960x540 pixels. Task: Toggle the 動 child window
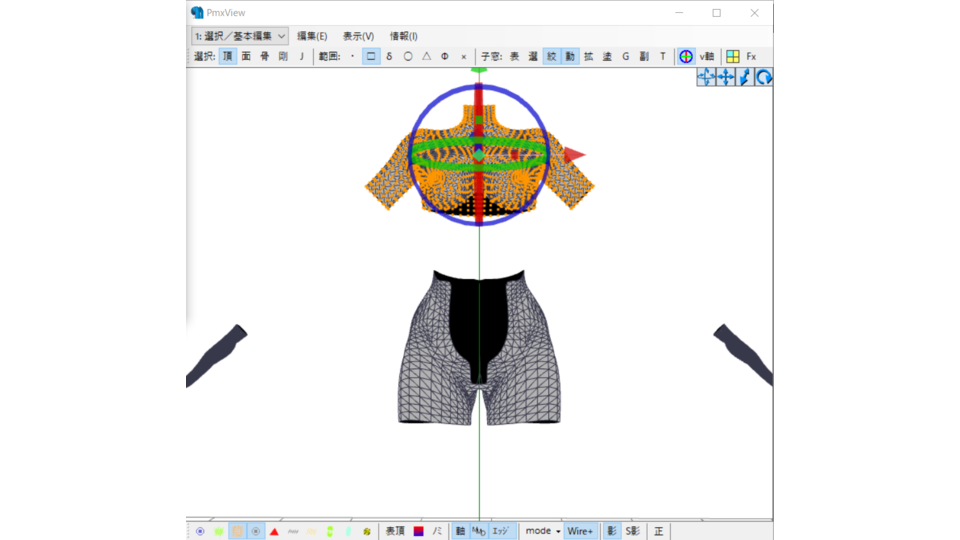[570, 56]
